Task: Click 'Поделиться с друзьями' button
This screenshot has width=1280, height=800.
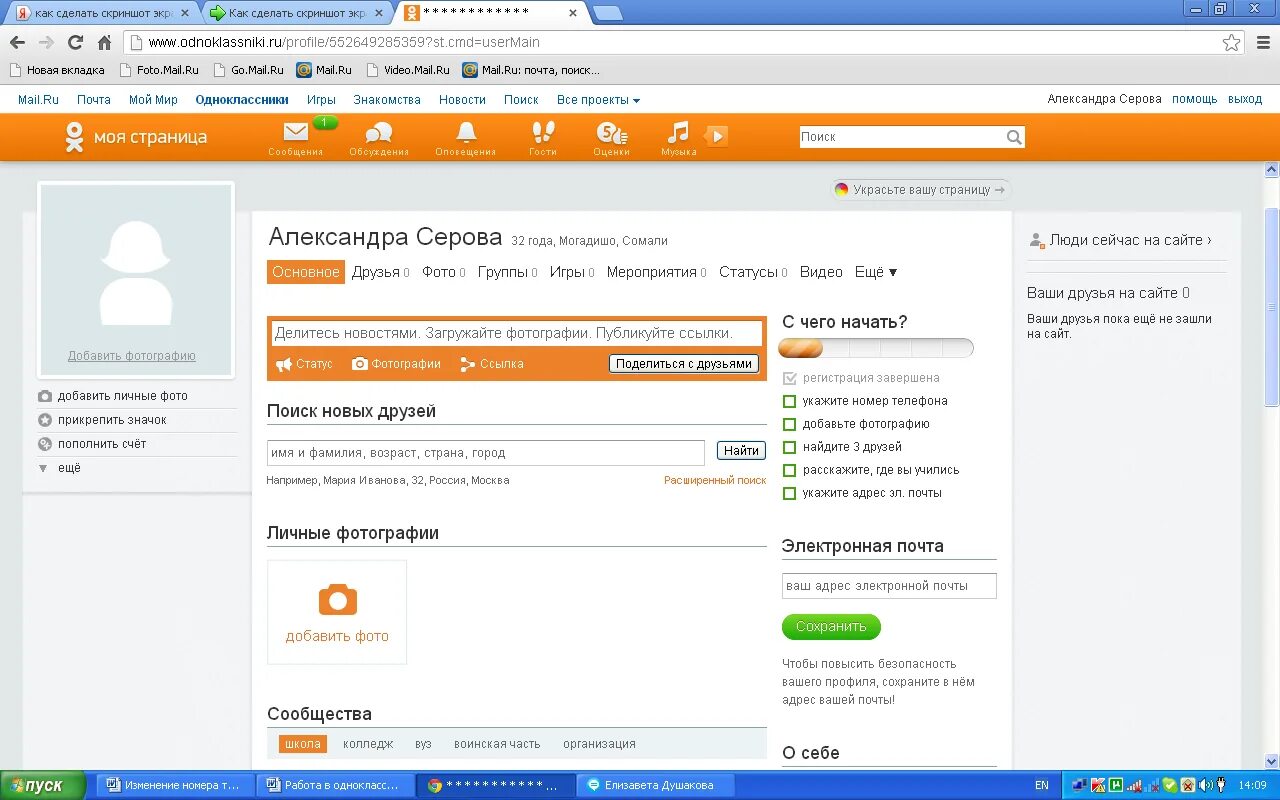Action: tap(684, 364)
